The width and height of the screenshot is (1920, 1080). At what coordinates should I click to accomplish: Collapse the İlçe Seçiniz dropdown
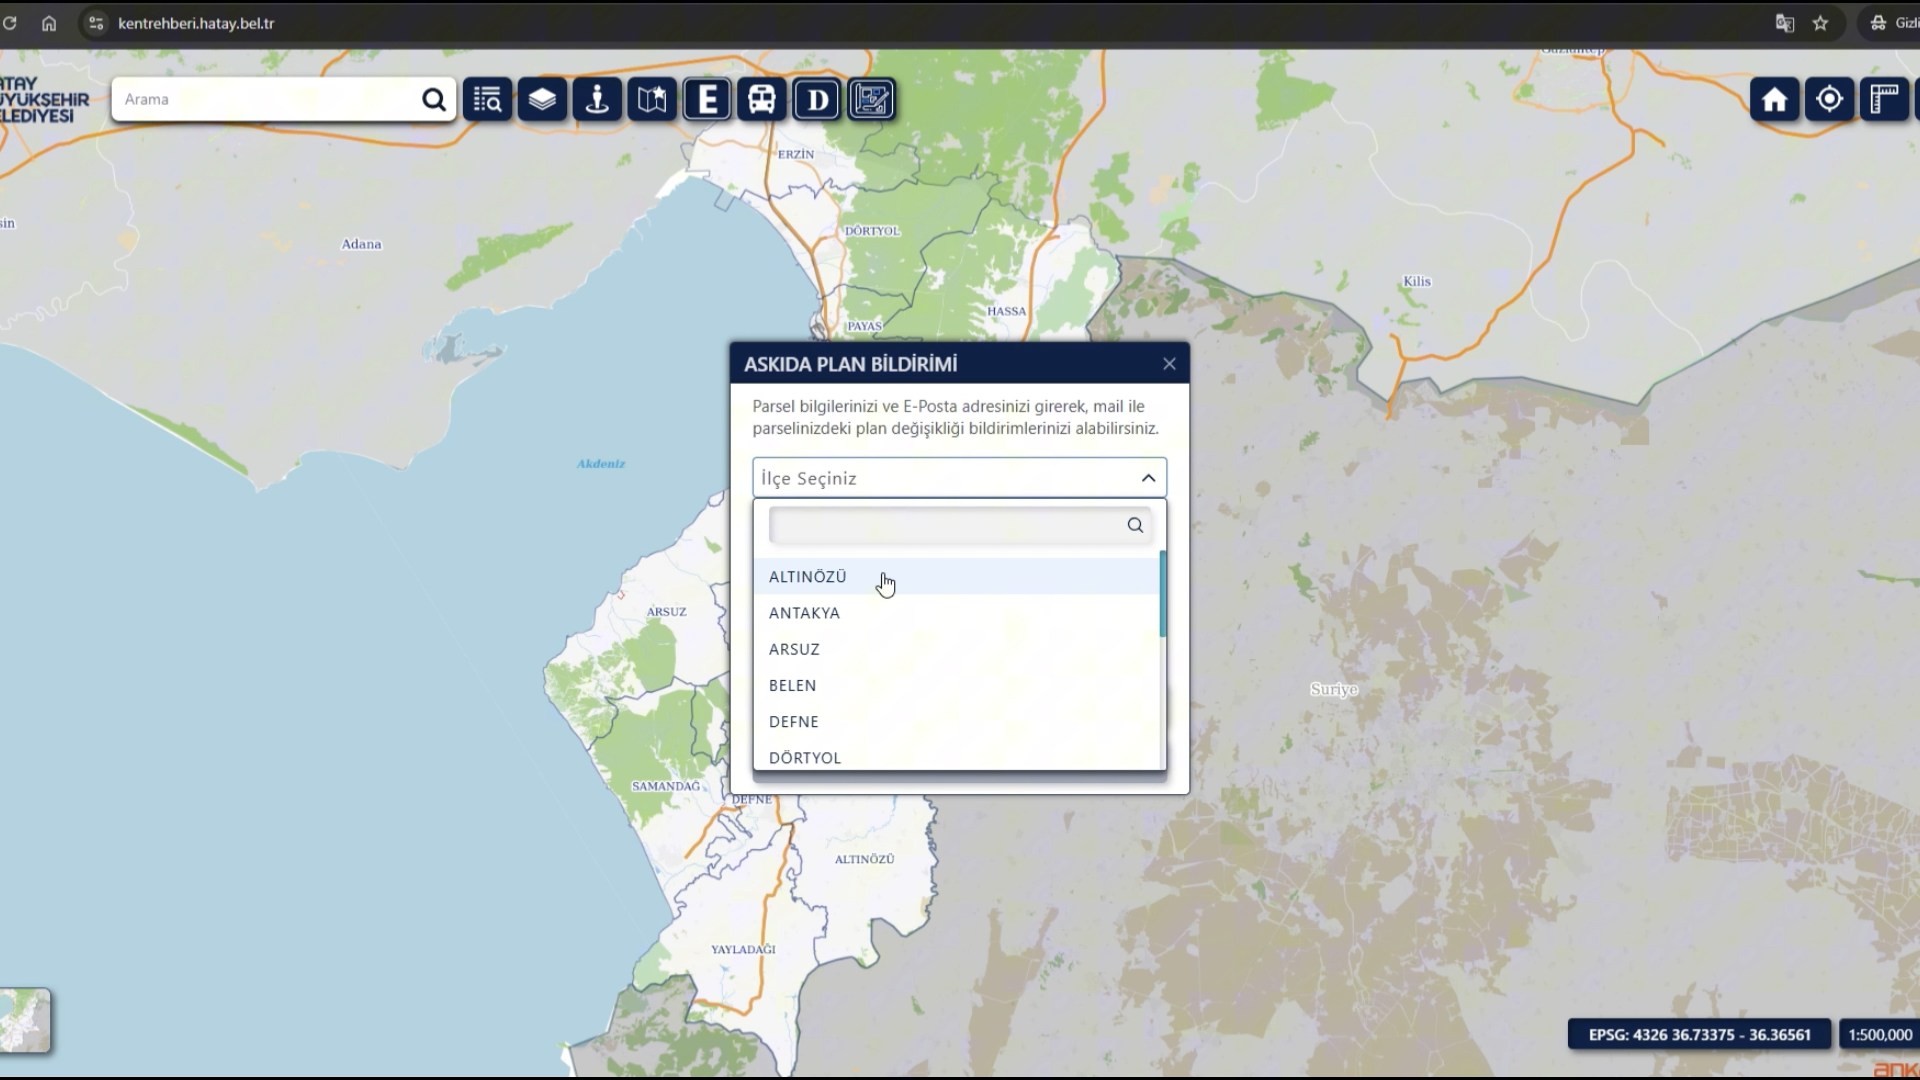click(x=1148, y=478)
